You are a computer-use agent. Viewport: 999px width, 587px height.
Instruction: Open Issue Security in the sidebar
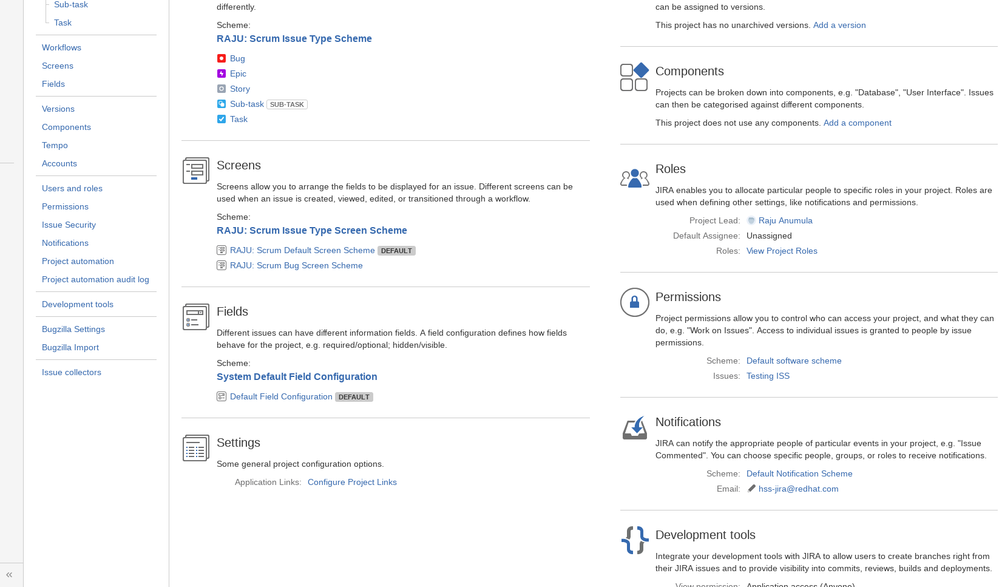(69, 224)
